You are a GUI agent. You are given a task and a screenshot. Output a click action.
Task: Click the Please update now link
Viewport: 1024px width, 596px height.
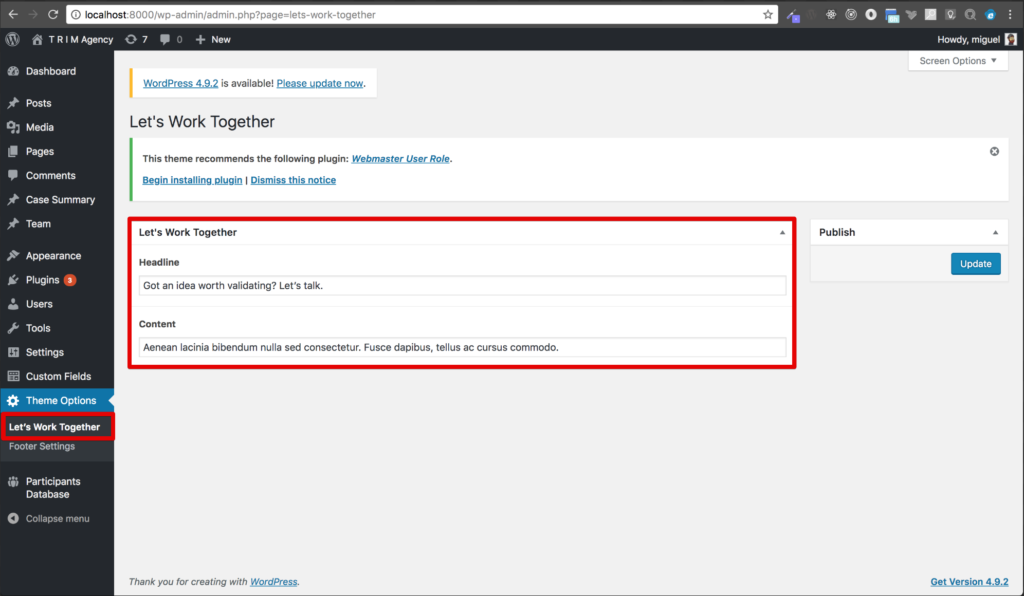point(319,84)
